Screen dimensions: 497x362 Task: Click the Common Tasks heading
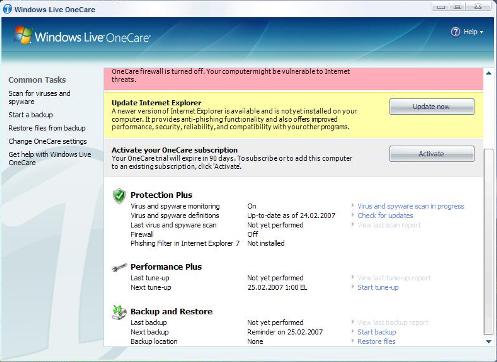tap(37, 80)
